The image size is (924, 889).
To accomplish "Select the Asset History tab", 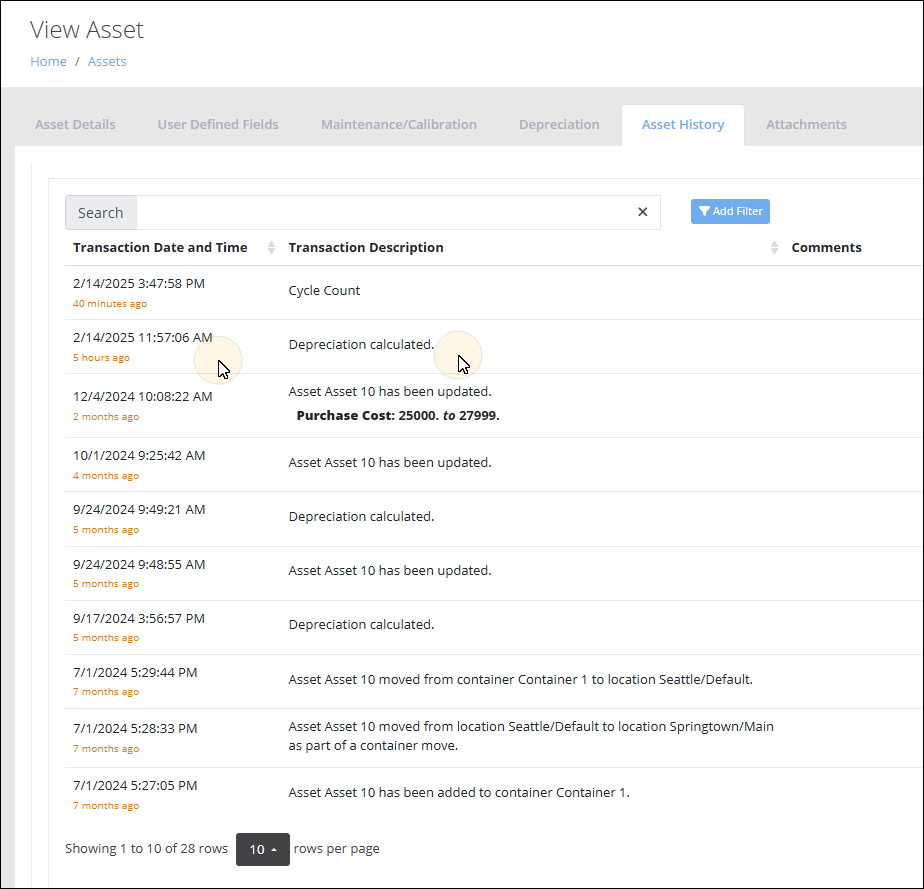I will [x=683, y=124].
